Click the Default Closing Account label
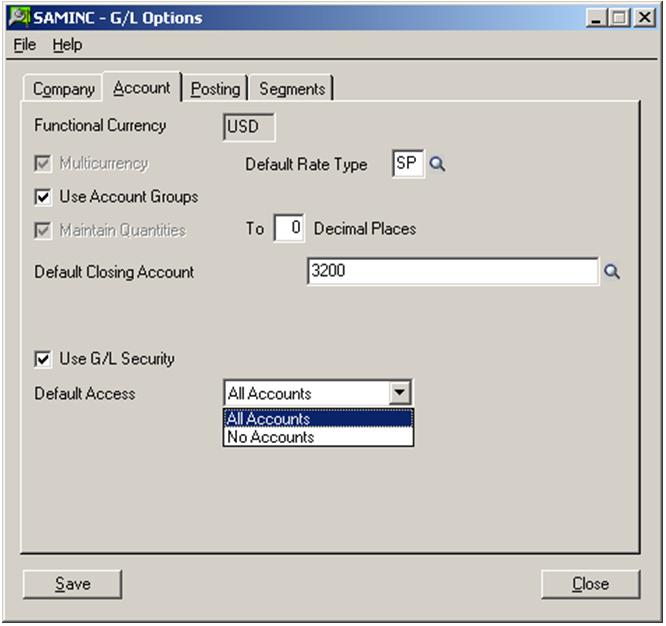 click(x=114, y=272)
